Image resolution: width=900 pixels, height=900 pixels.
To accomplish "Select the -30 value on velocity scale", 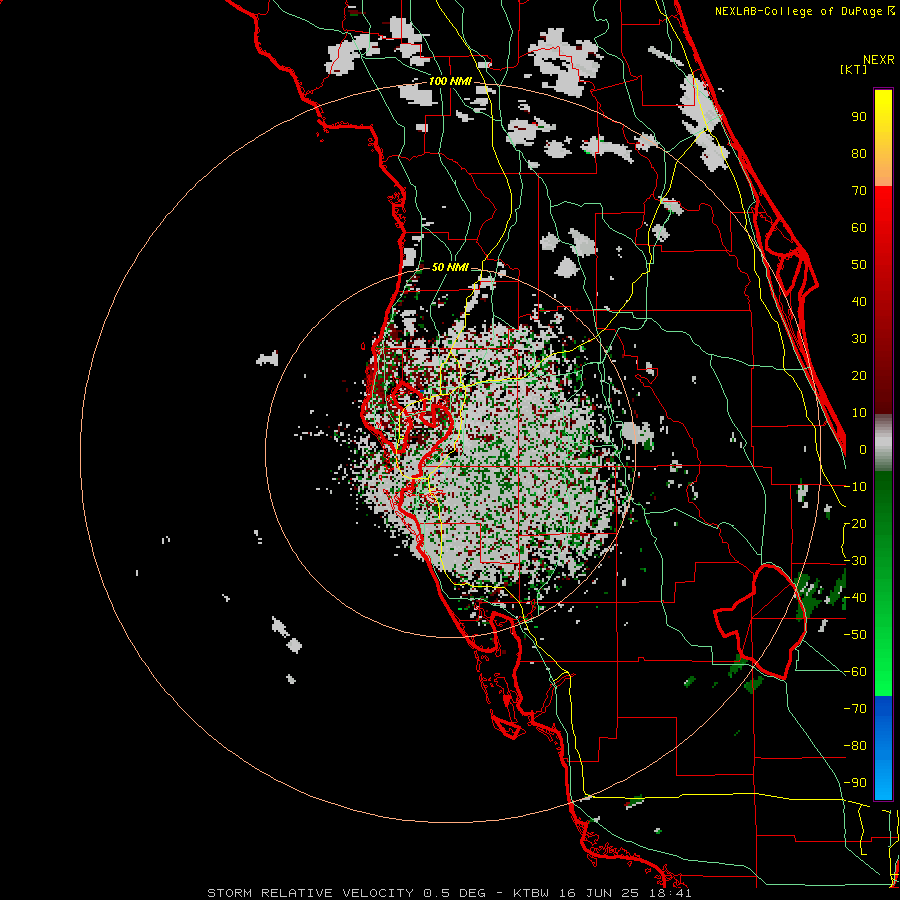I will coord(855,561).
